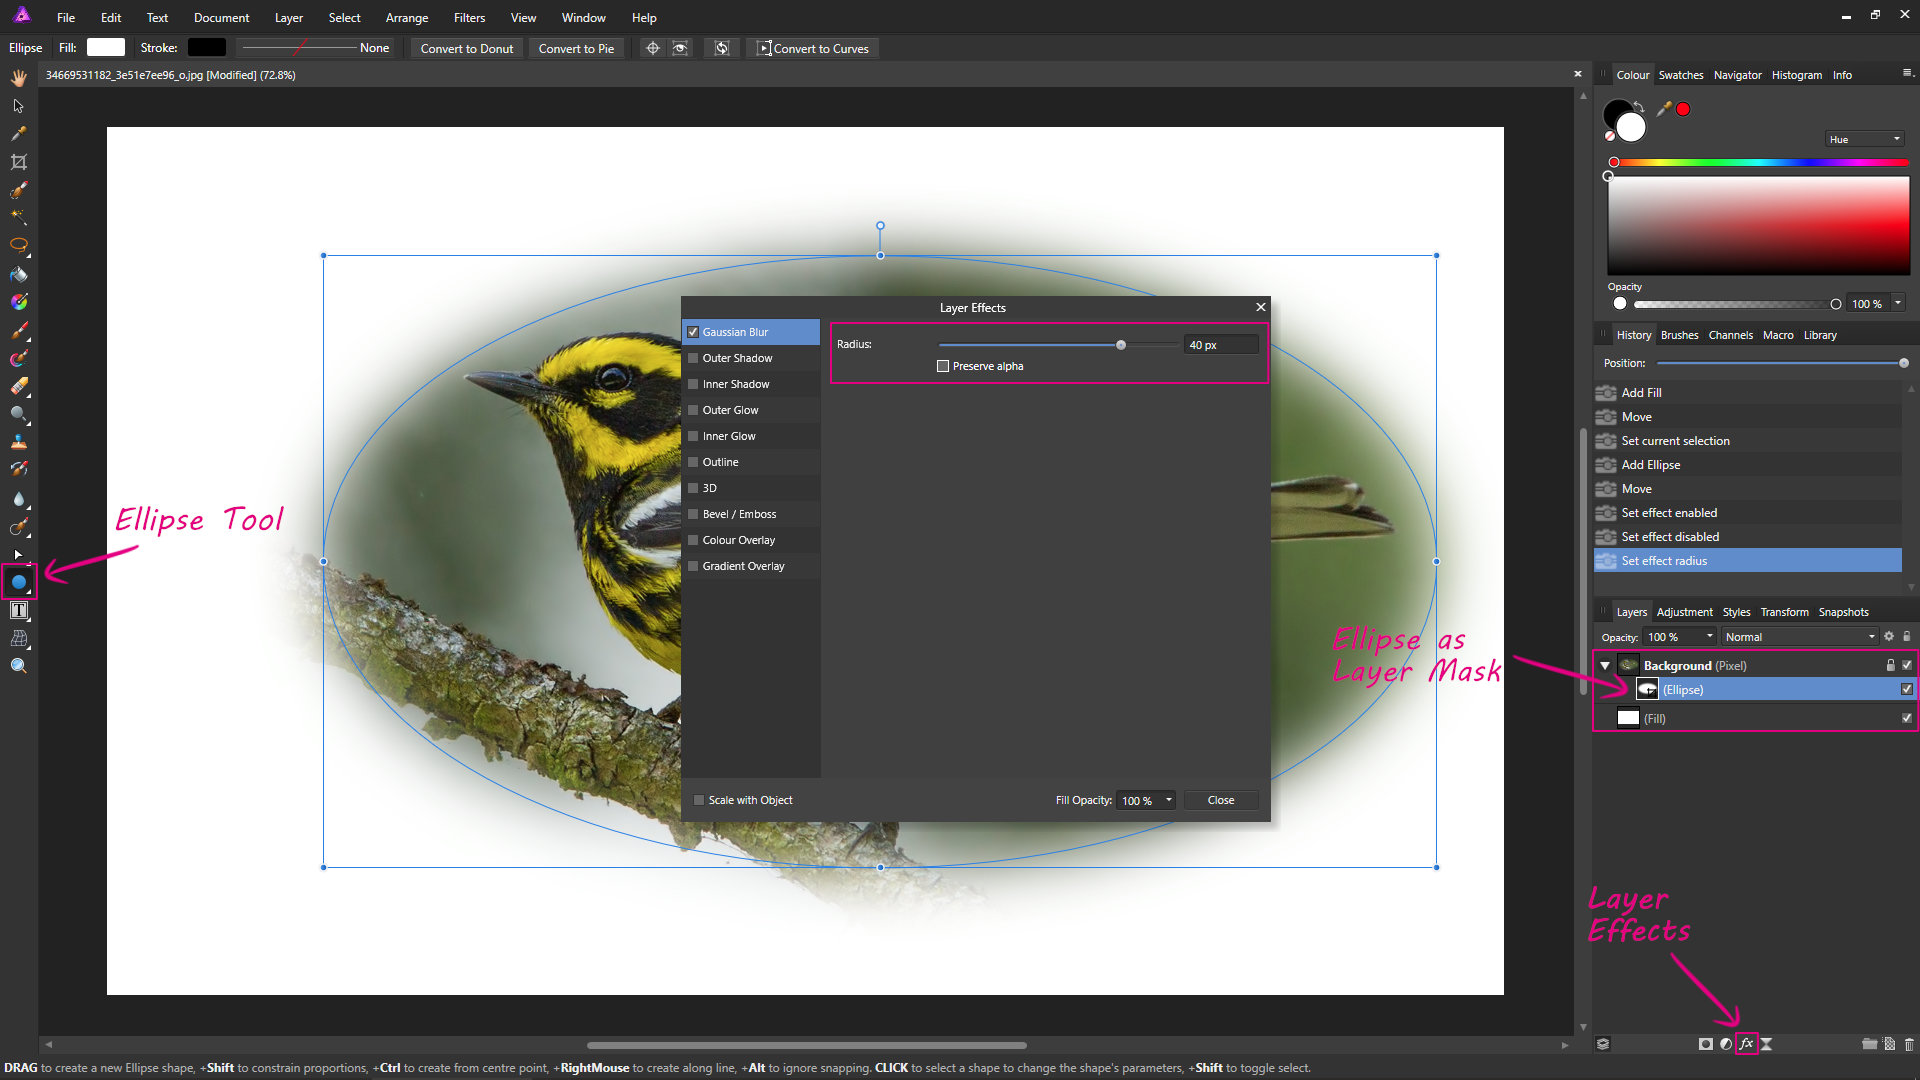Pick the Colour Picker tool
Image resolution: width=1920 pixels, height=1080 pixels.
[x=18, y=133]
